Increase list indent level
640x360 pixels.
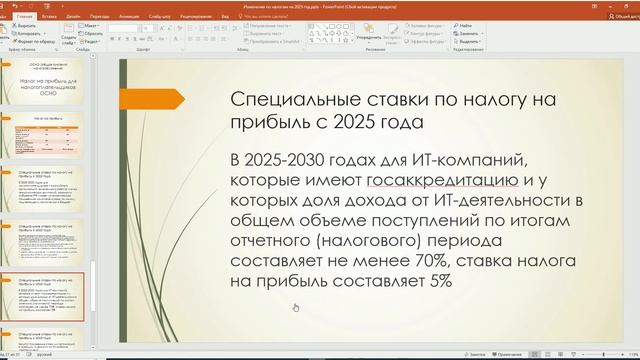click(225, 28)
